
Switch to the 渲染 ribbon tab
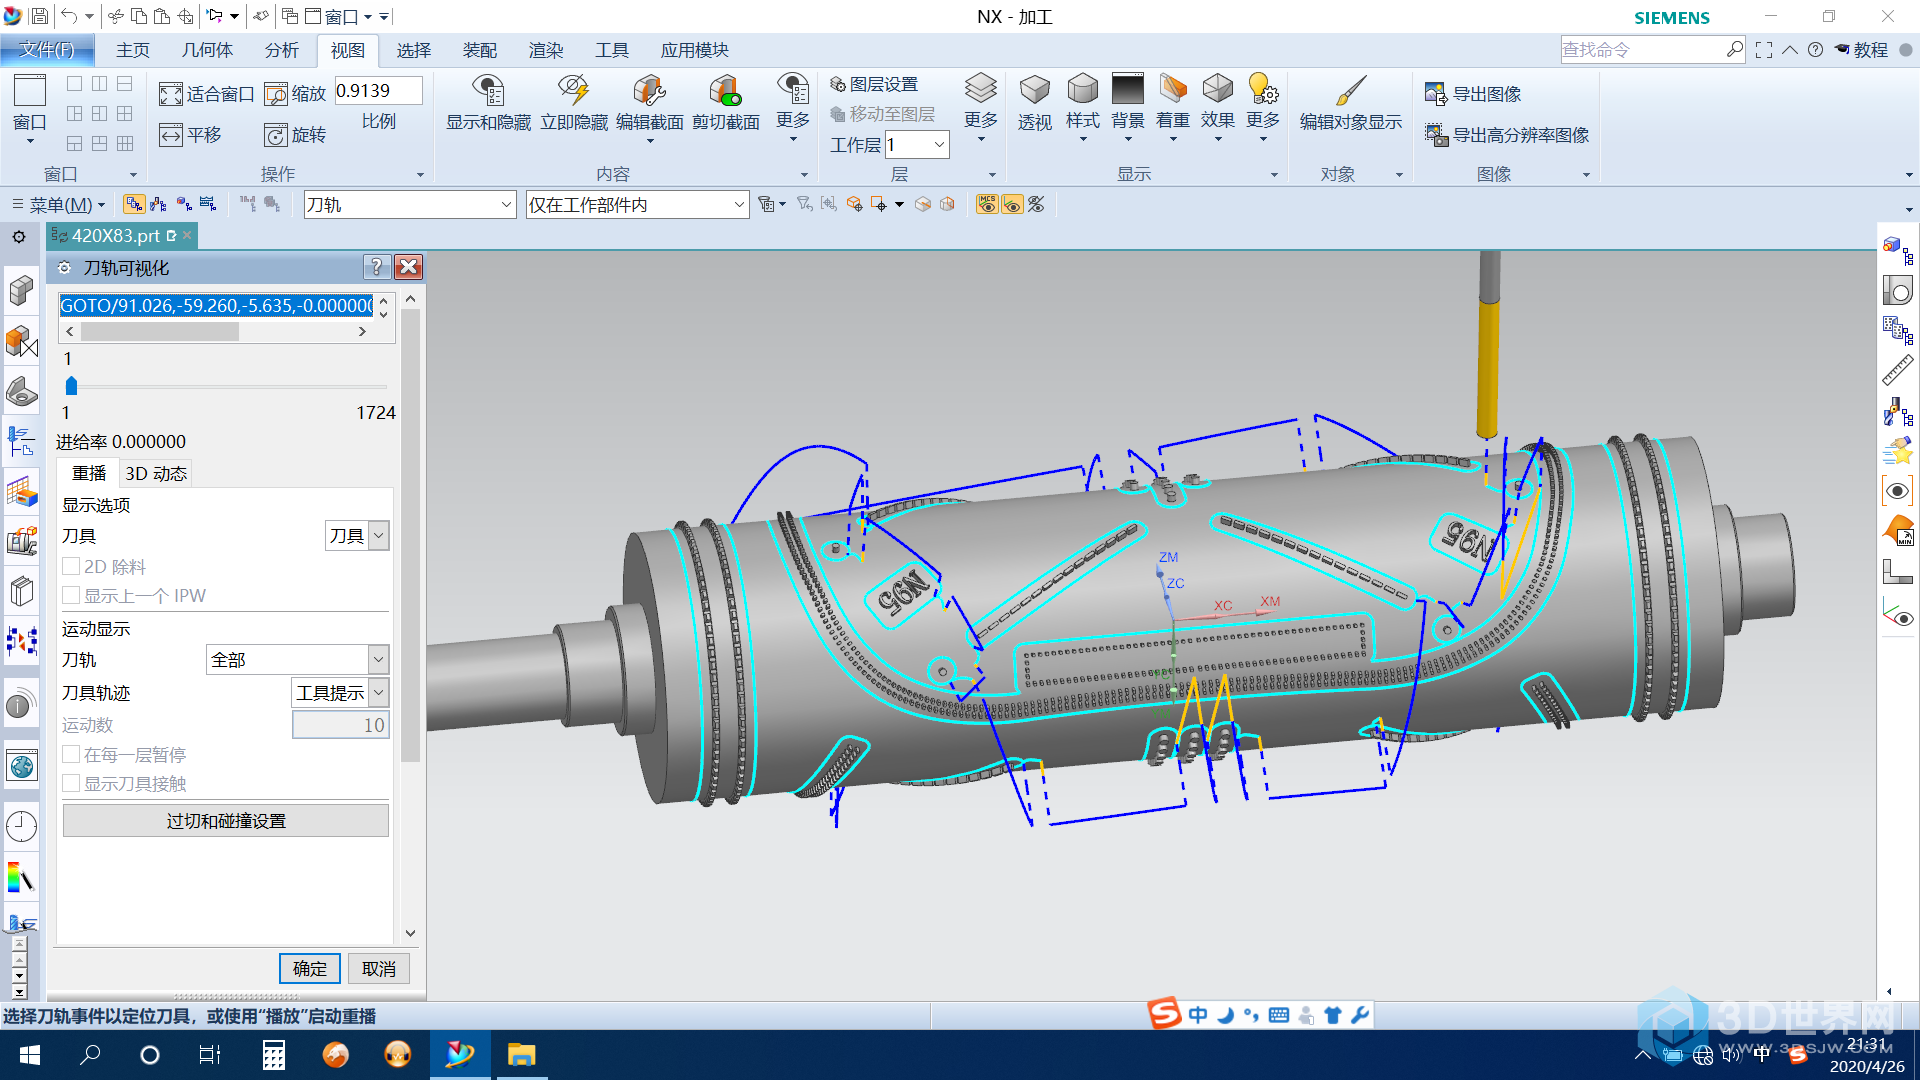pyautogui.click(x=546, y=50)
